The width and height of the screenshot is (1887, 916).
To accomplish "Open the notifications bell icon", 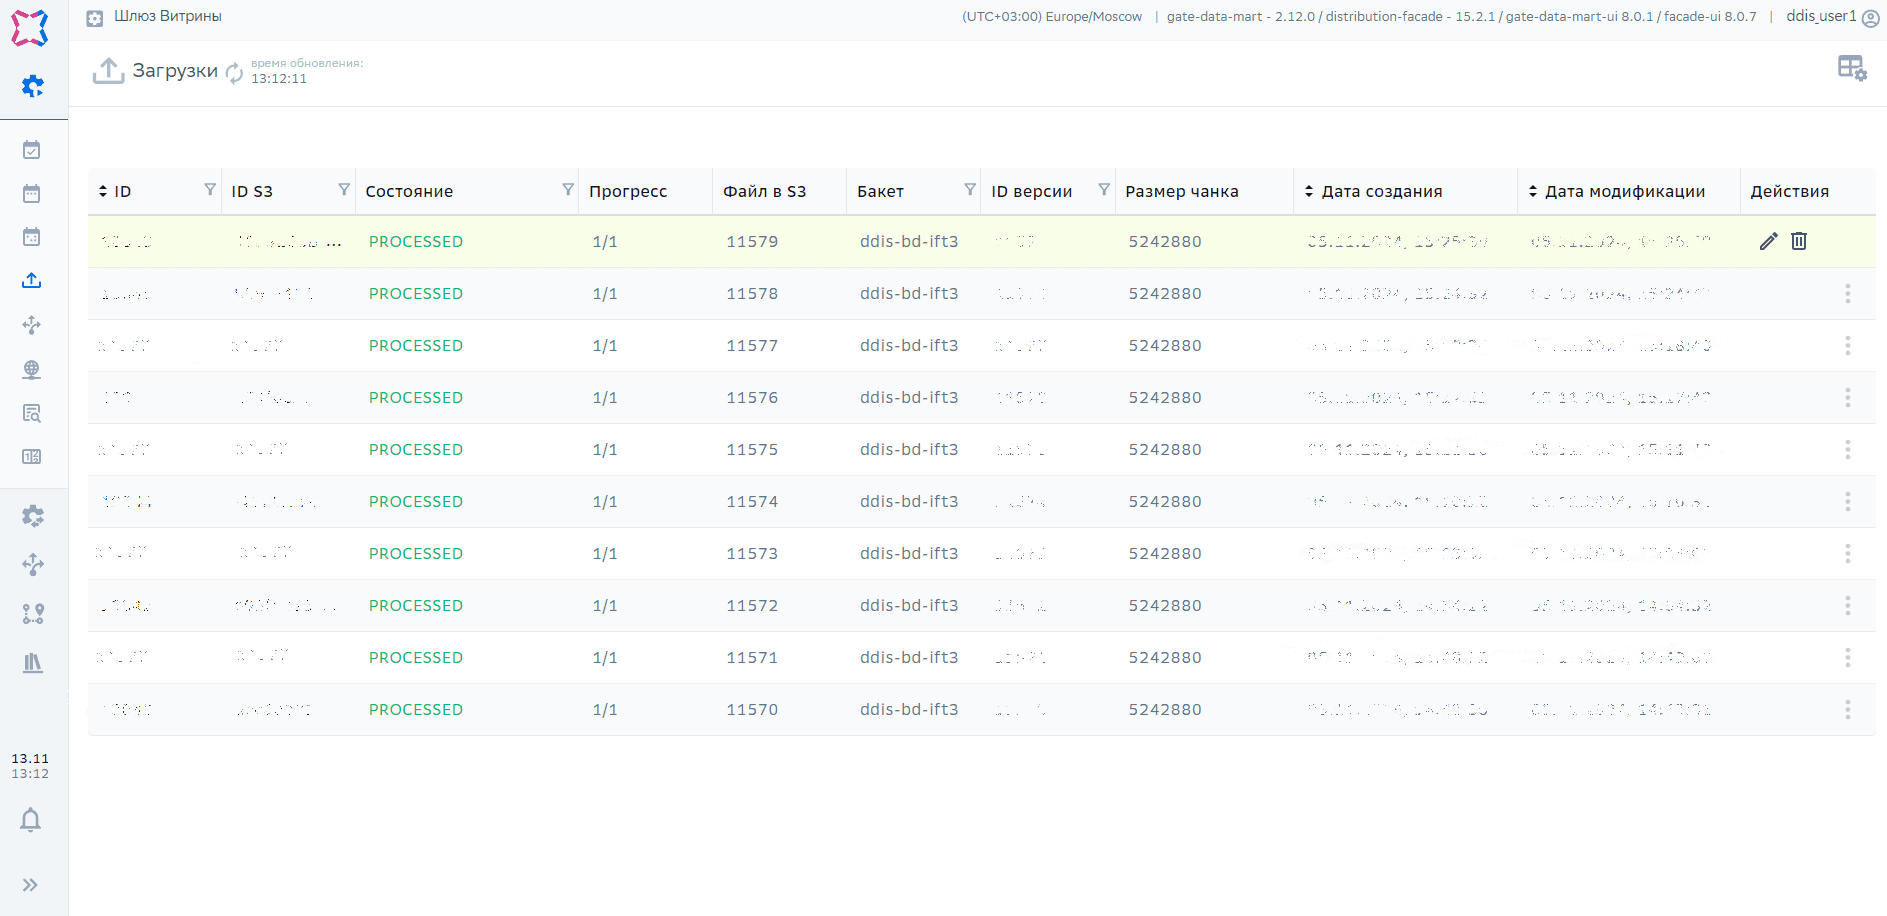I will [x=31, y=820].
